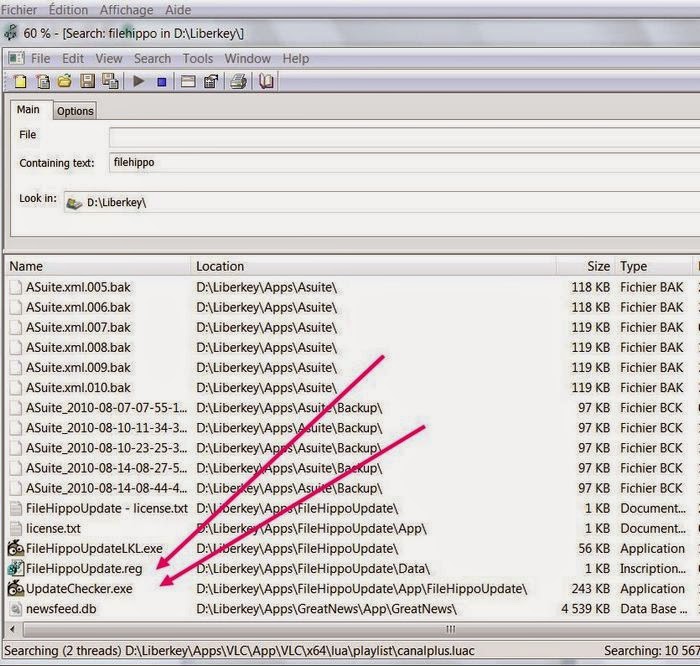
Task: Click the duplicate search document icon
Action: point(43,82)
